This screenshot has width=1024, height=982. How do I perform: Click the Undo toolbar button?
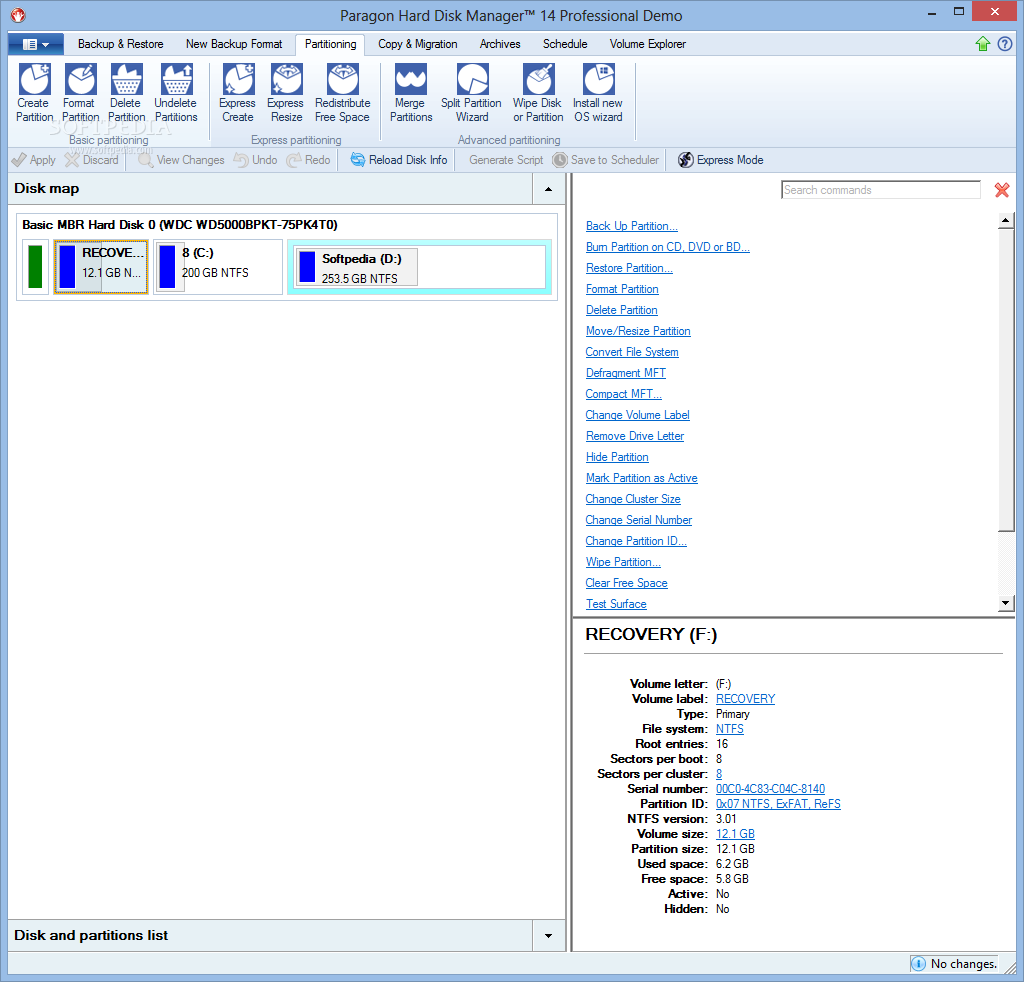pos(256,160)
